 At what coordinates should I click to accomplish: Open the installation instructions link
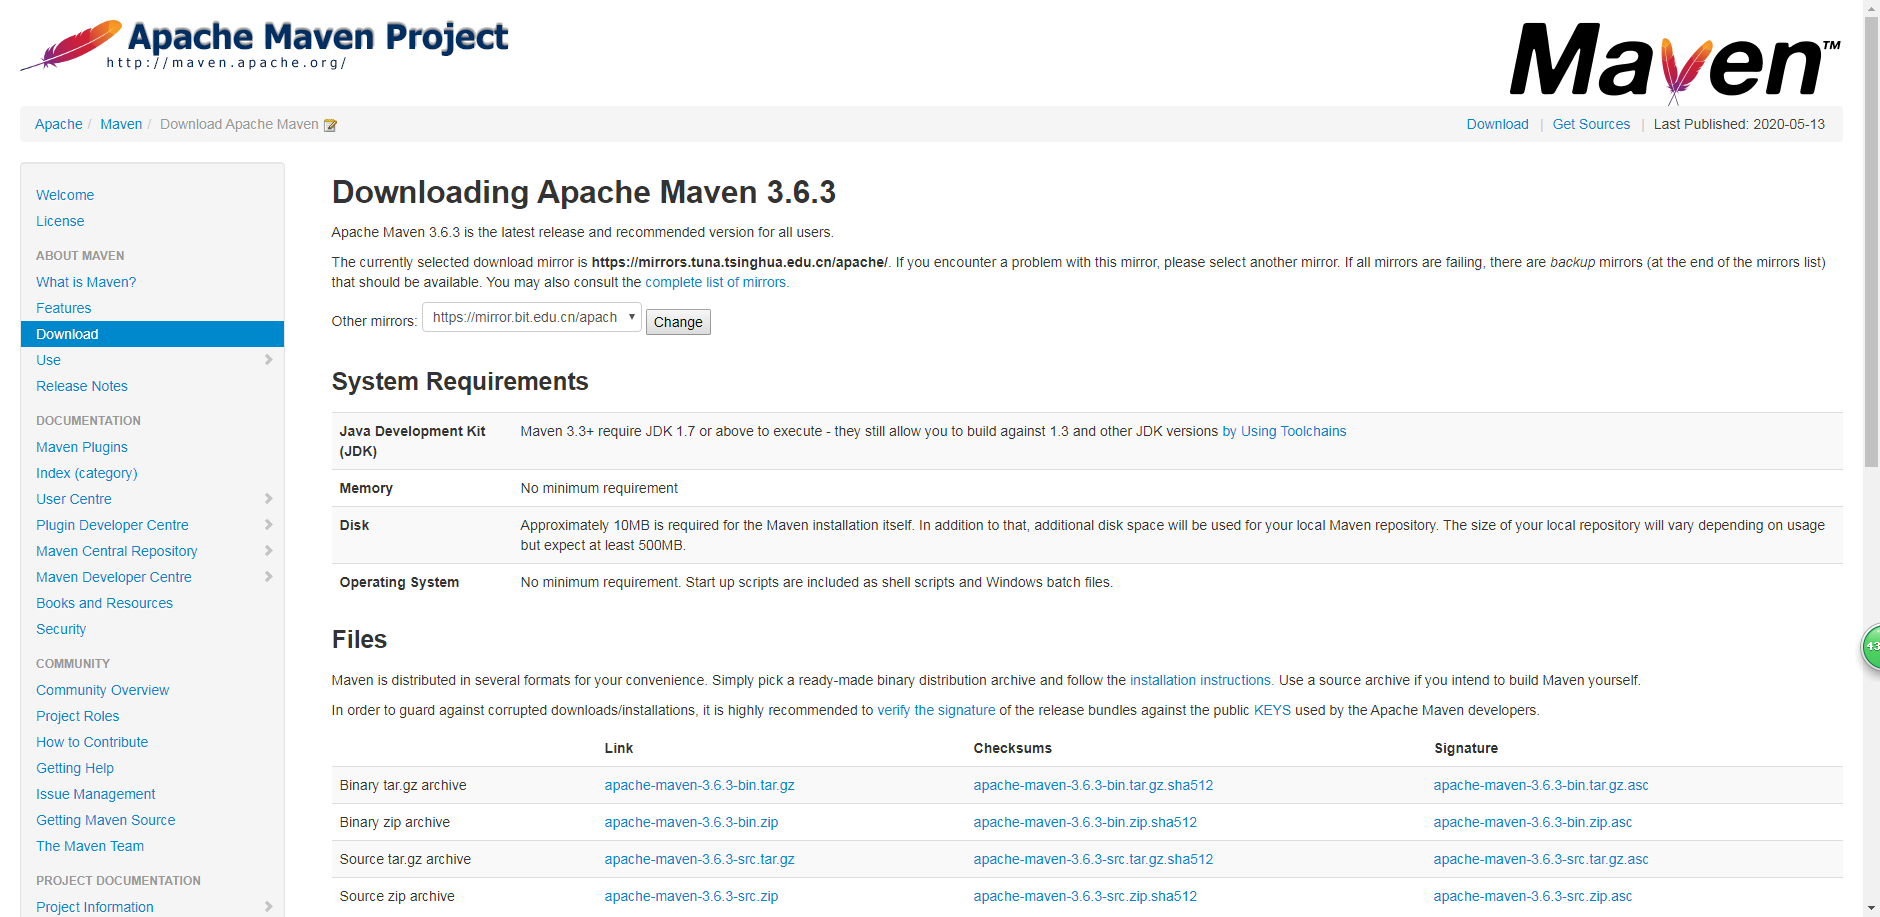[1201, 680]
